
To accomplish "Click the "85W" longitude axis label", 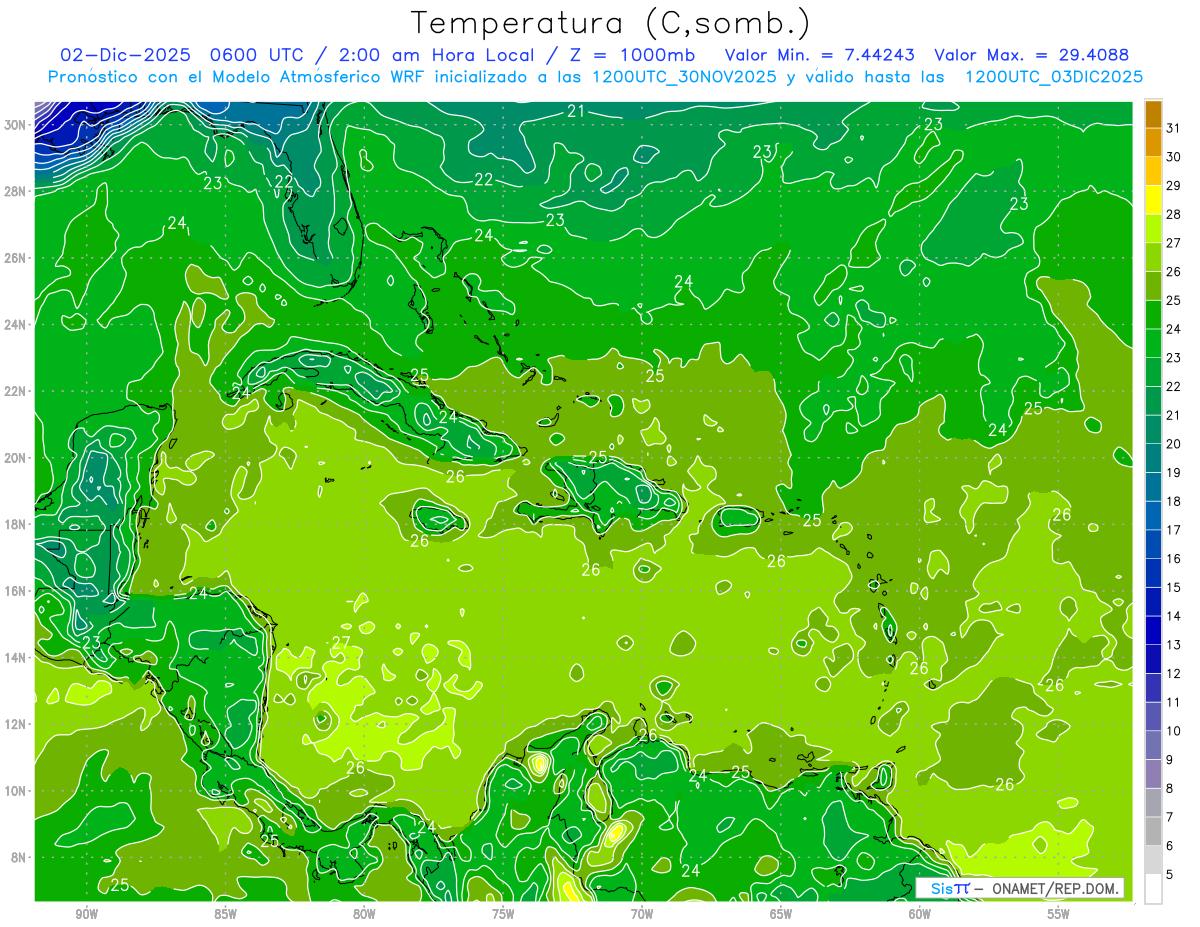I will pyautogui.click(x=225, y=914).
